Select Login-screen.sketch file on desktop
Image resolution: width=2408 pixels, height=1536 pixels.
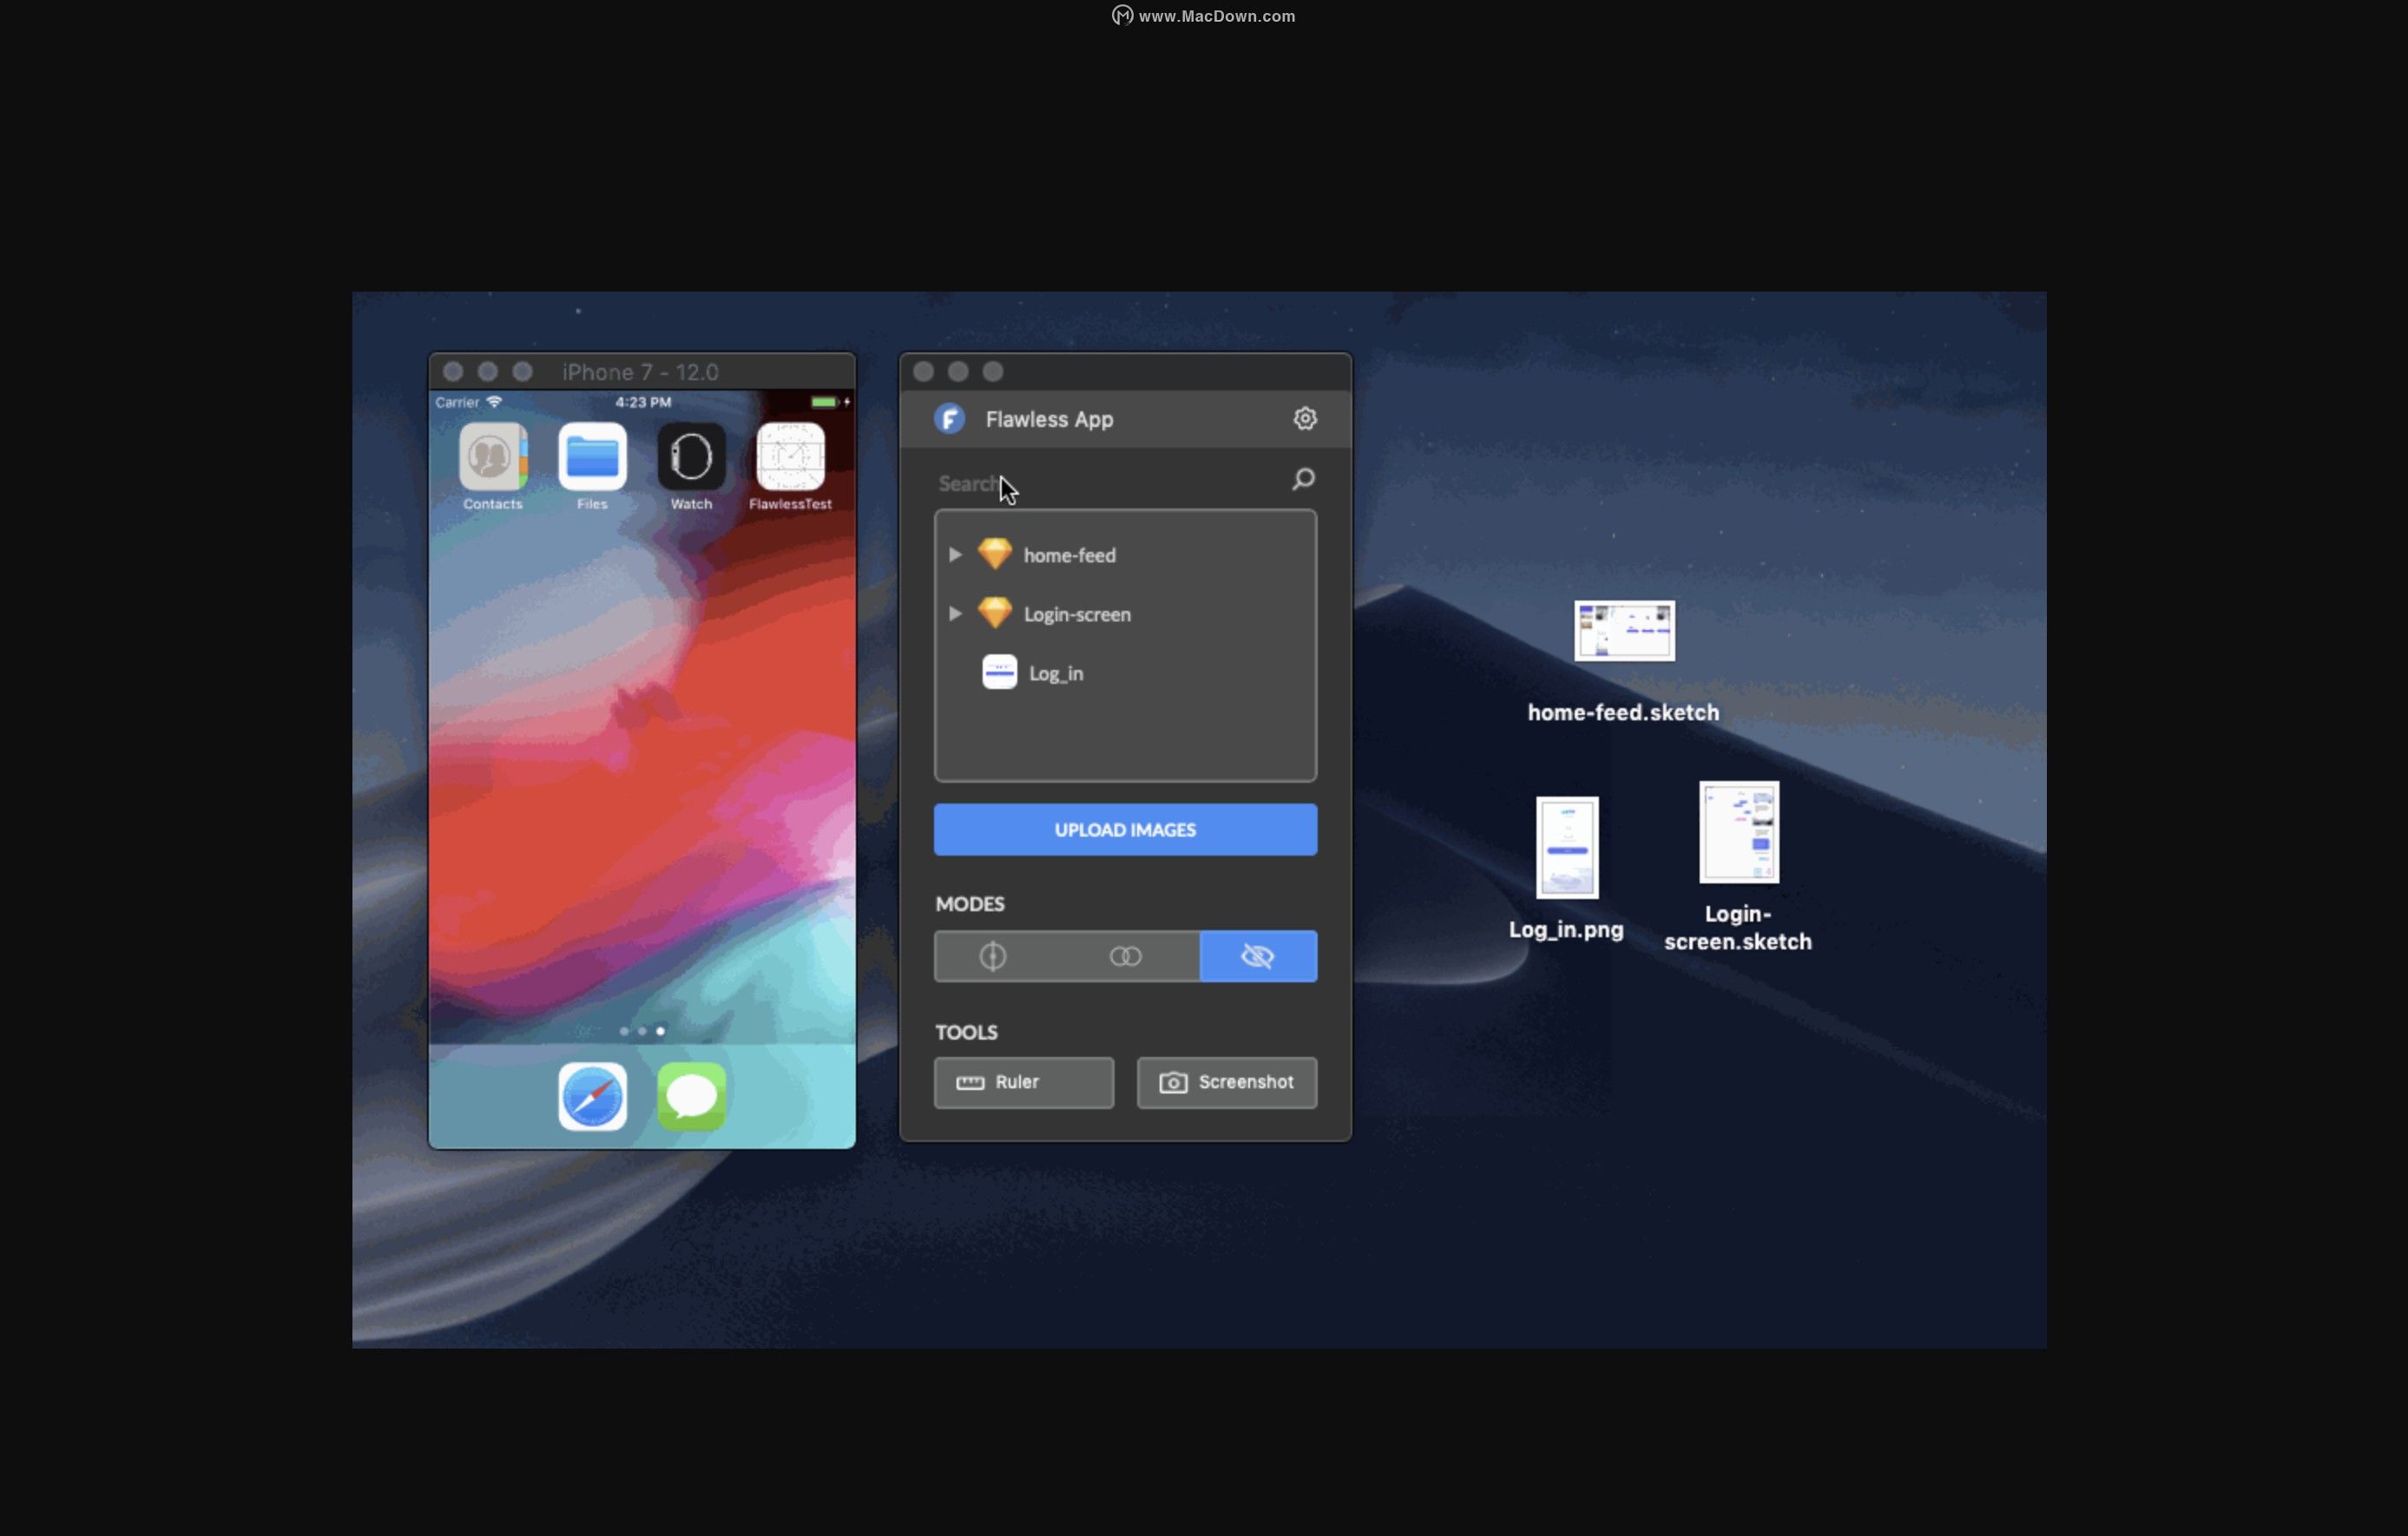tap(1738, 867)
